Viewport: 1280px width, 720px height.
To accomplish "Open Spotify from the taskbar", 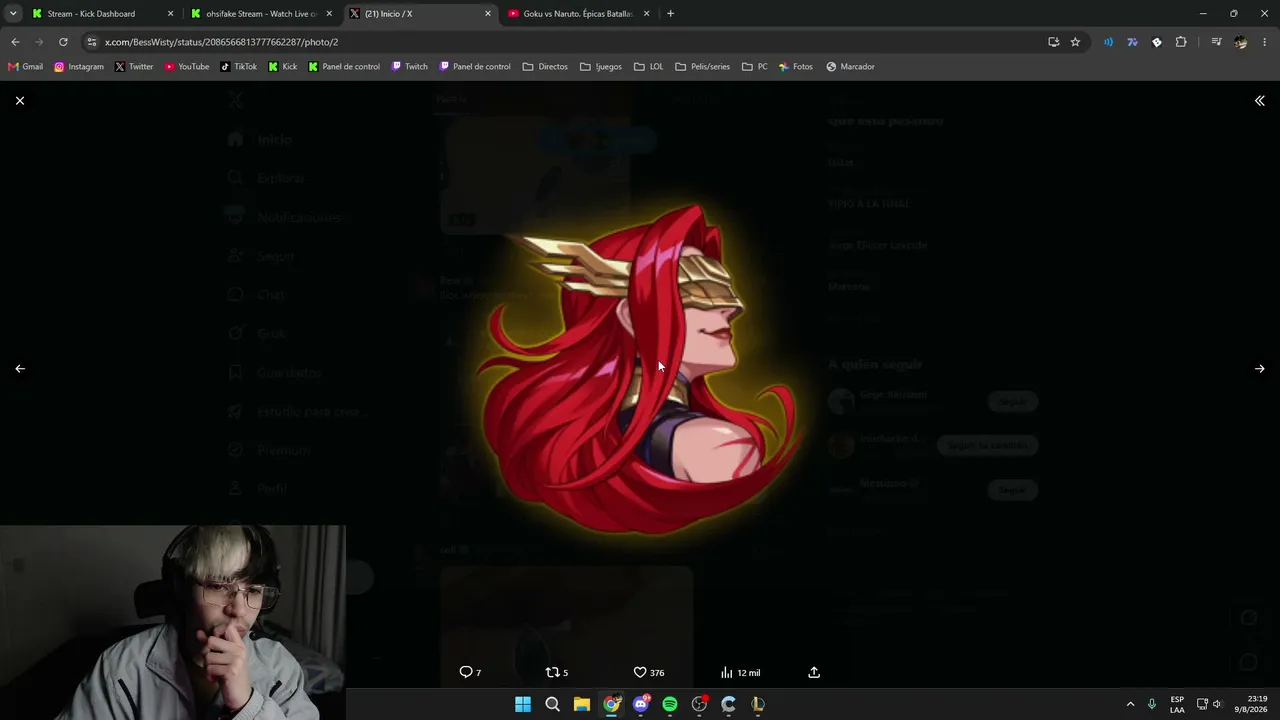I will [670, 704].
